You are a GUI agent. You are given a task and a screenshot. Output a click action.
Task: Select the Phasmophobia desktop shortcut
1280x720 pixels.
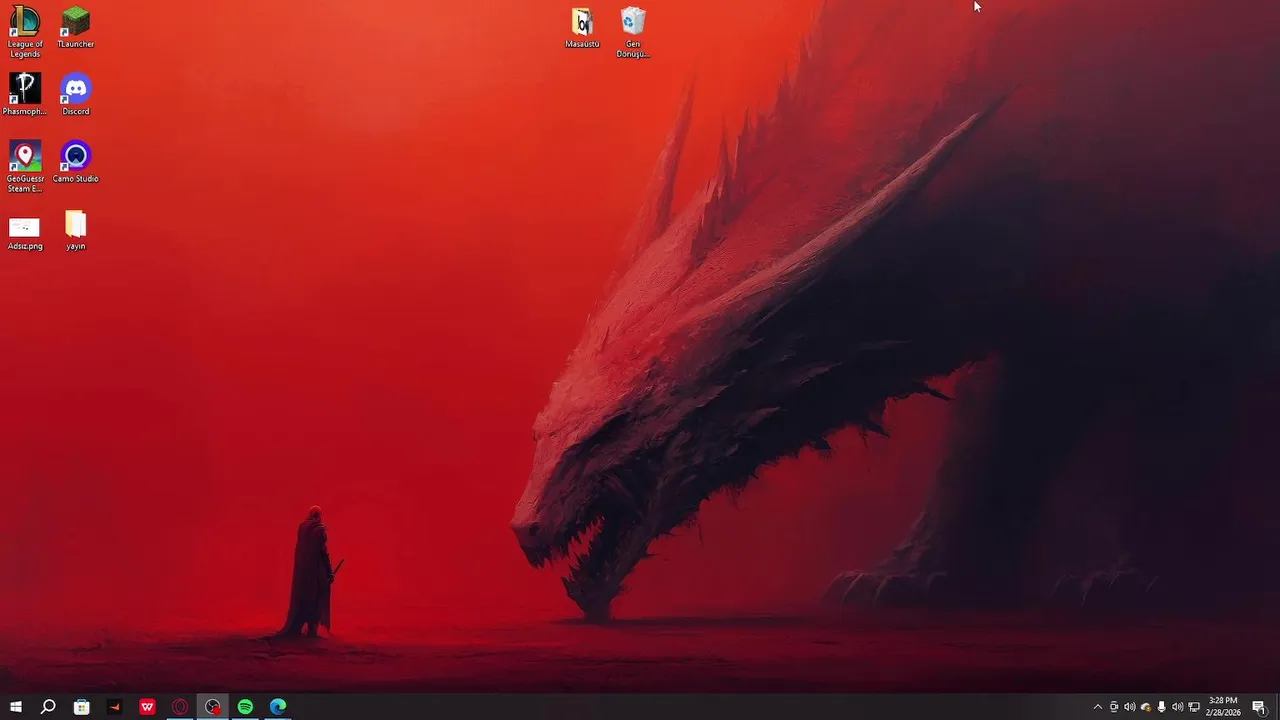point(25,94)
